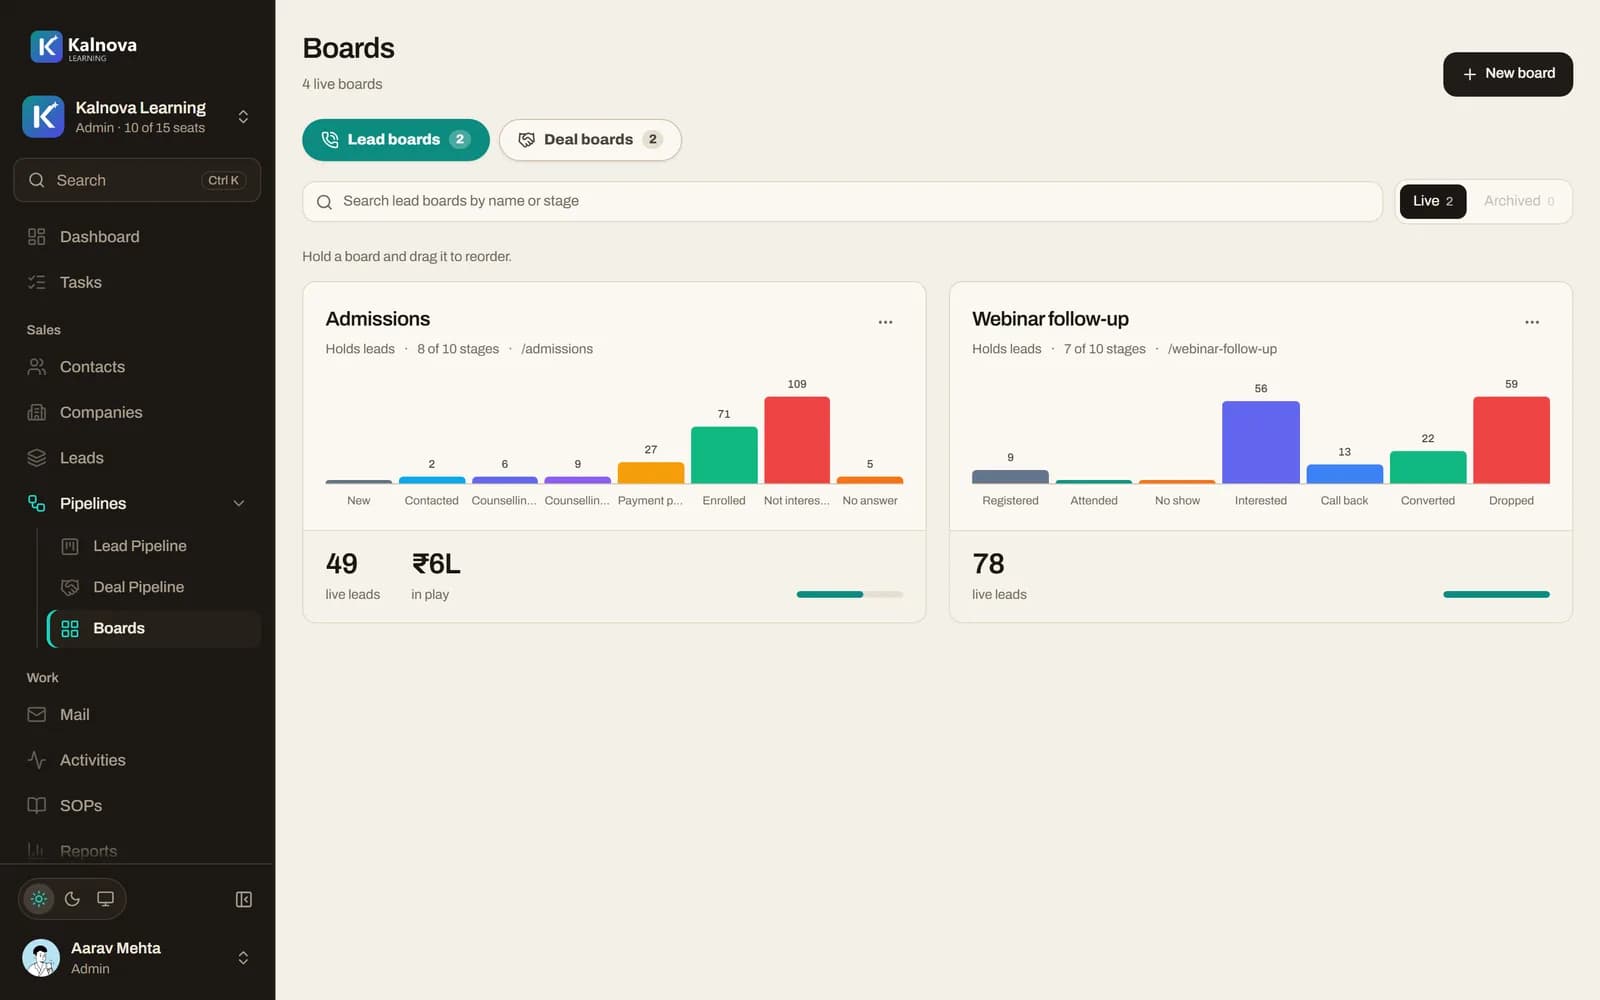Click the Tasks checklist icon
Screen dimensions: 1600x1000
[37, 283]
